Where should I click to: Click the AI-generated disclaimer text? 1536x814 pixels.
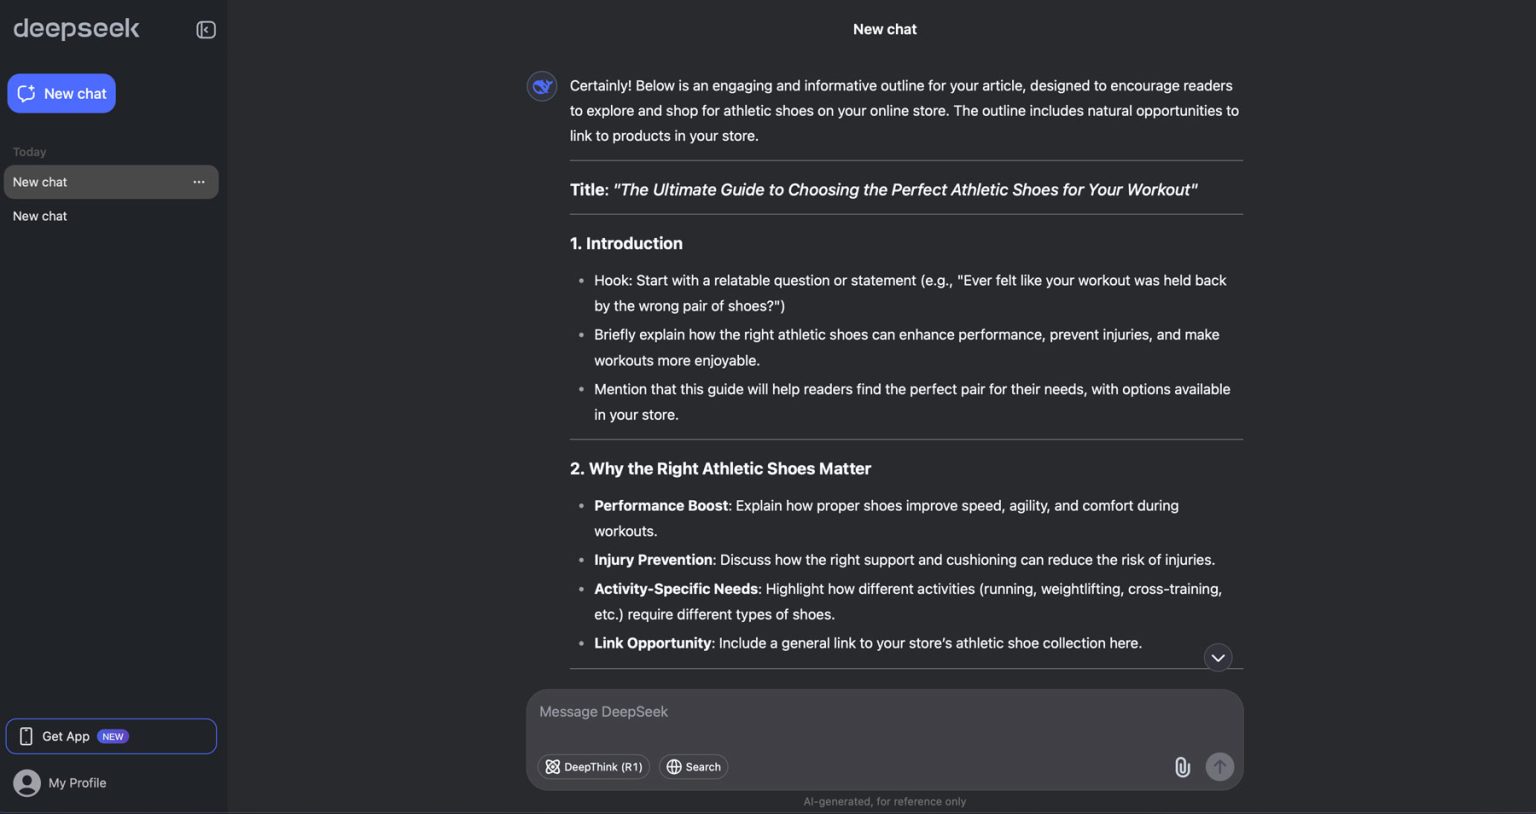(884, 801)
